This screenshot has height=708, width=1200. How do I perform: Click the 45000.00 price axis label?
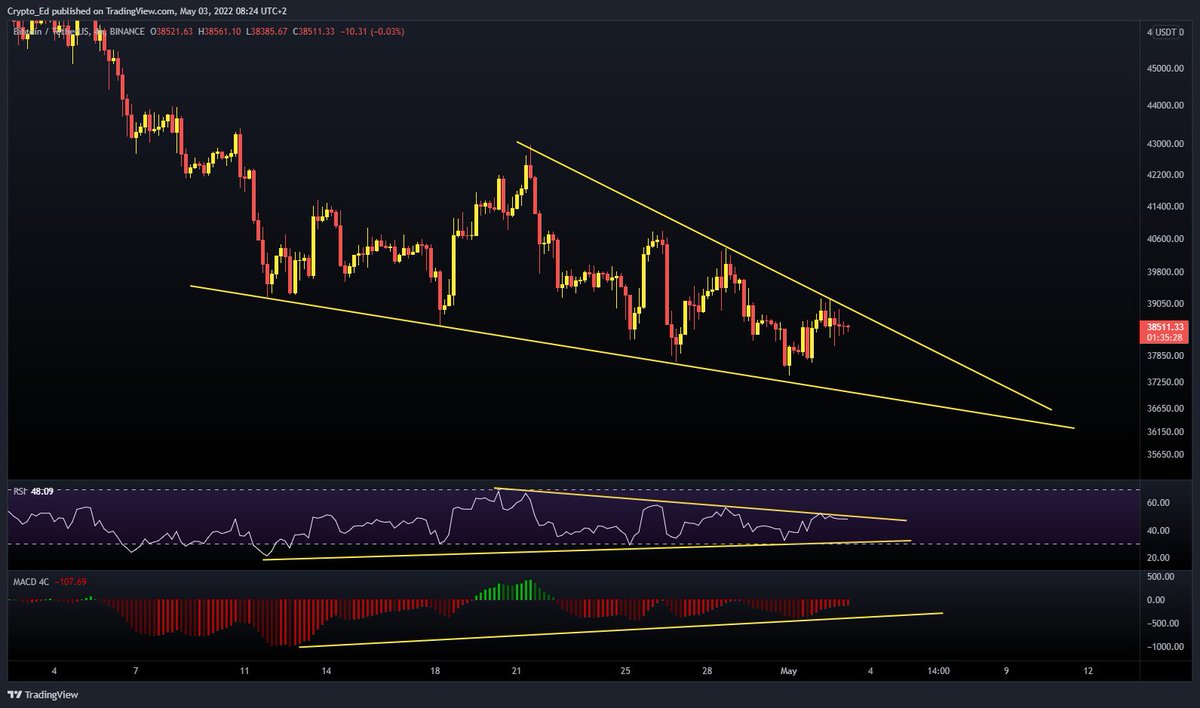coord(1166,69)
